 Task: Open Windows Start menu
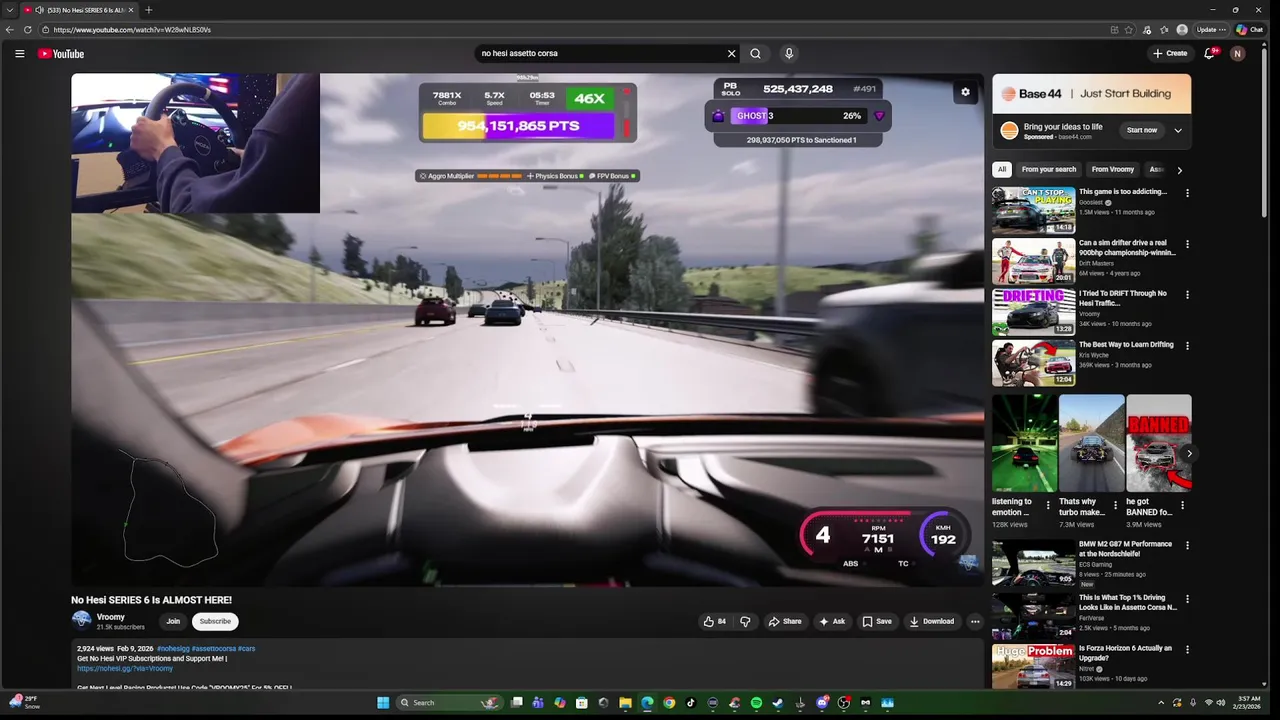(x=383, y=703)
